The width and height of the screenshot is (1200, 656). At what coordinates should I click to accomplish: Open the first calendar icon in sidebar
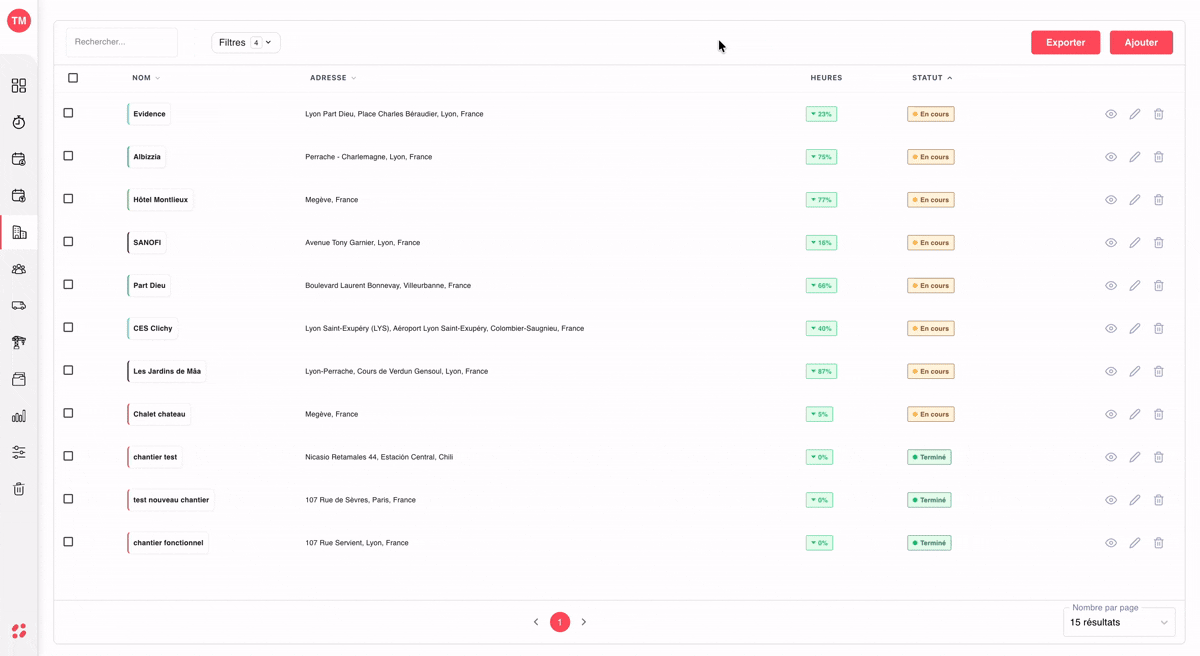[19, 159]
